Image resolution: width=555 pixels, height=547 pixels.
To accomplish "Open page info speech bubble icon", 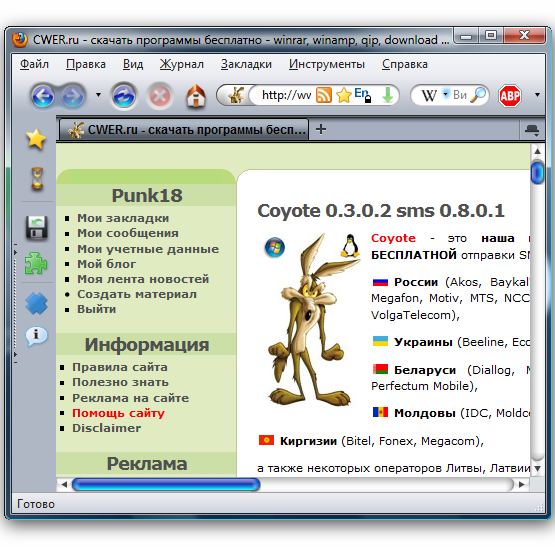I will pyautogui.click(x=36, y=336).
